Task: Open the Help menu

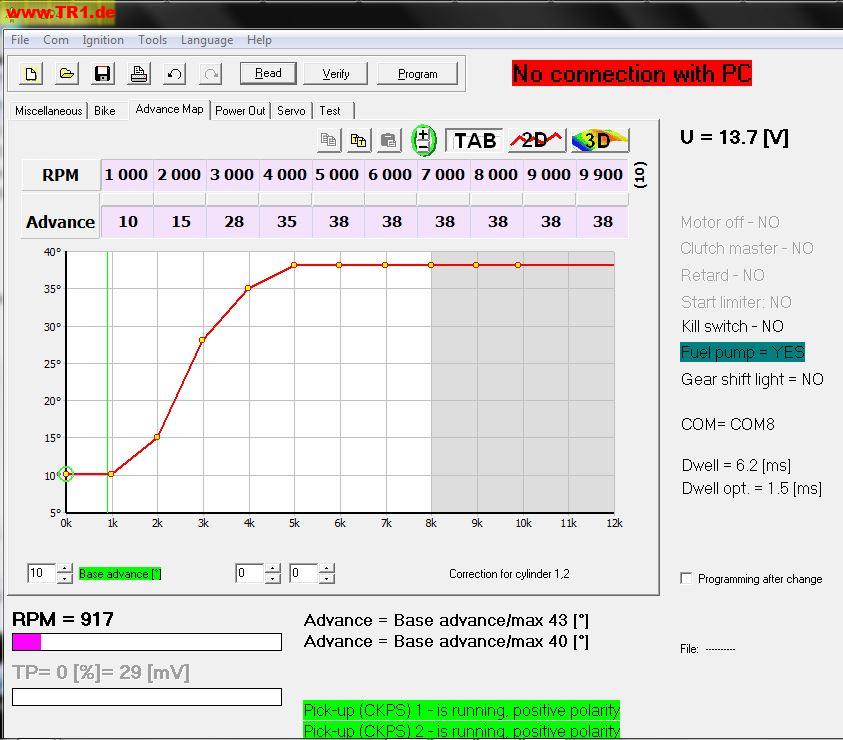Action: click(259, 40)
